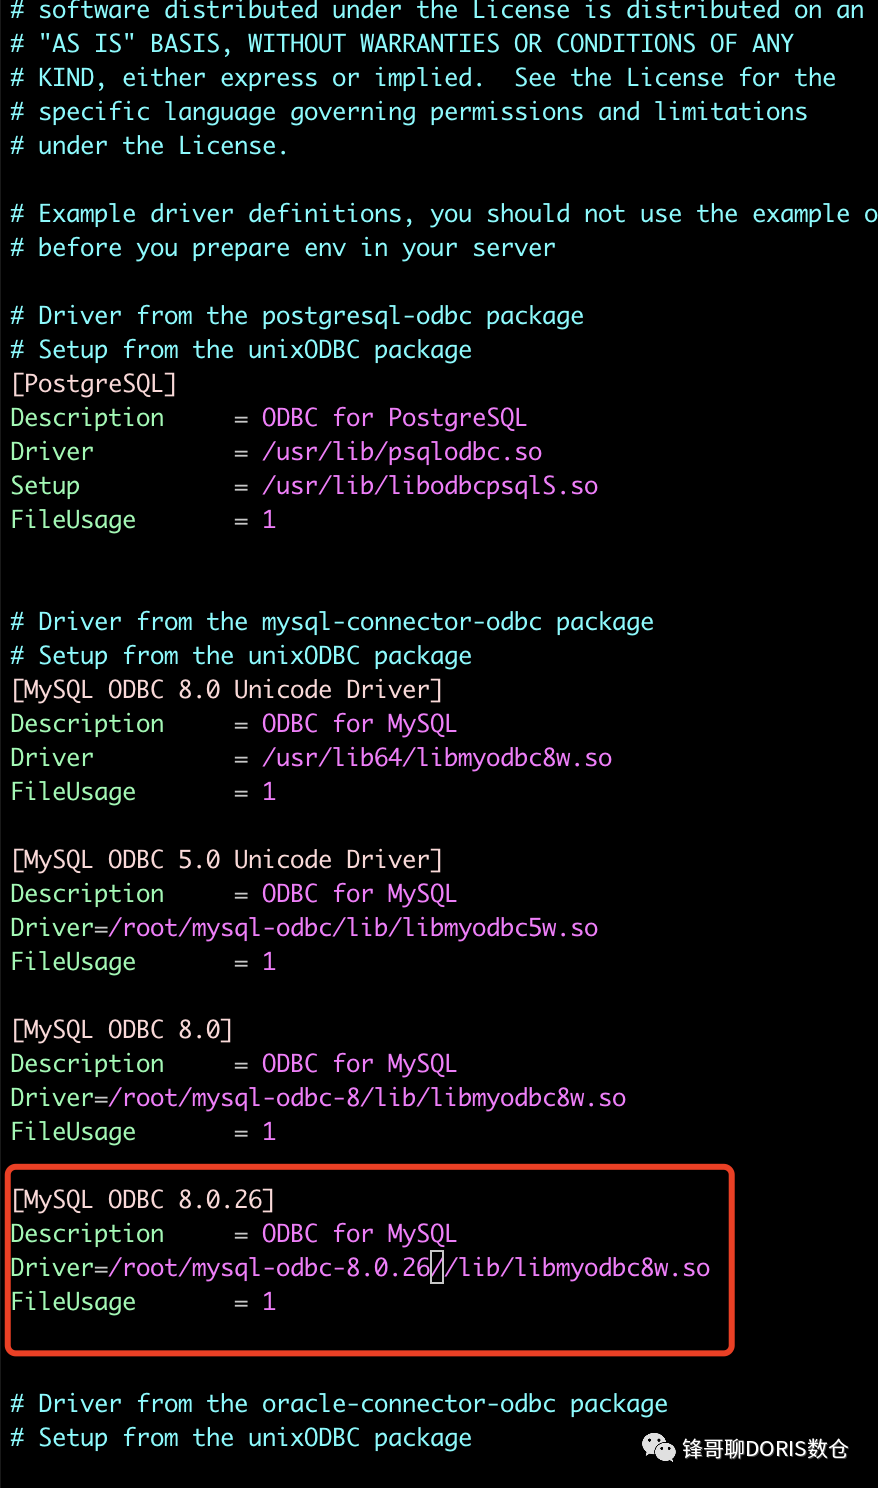Click the text cursor after 8.0.26
The height and width of the screenshot is (1488, 878).
tap(437, 1268)
